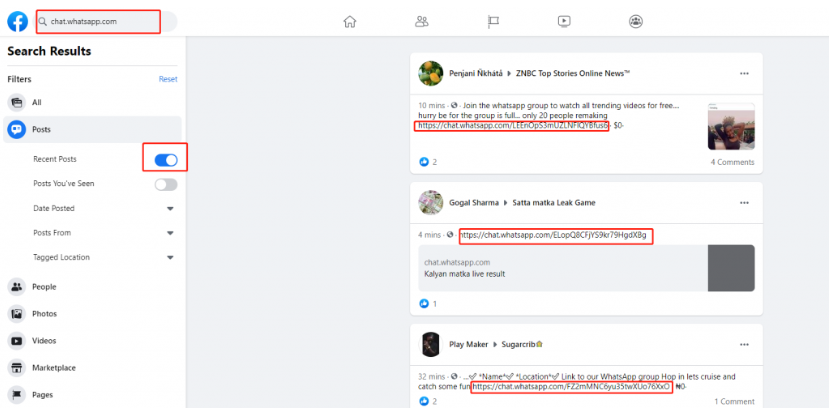The height and width of the screenshot is (408, 830).
Task: Open Penjani Ñkhátá profile name link
Action: pos(476,74)
